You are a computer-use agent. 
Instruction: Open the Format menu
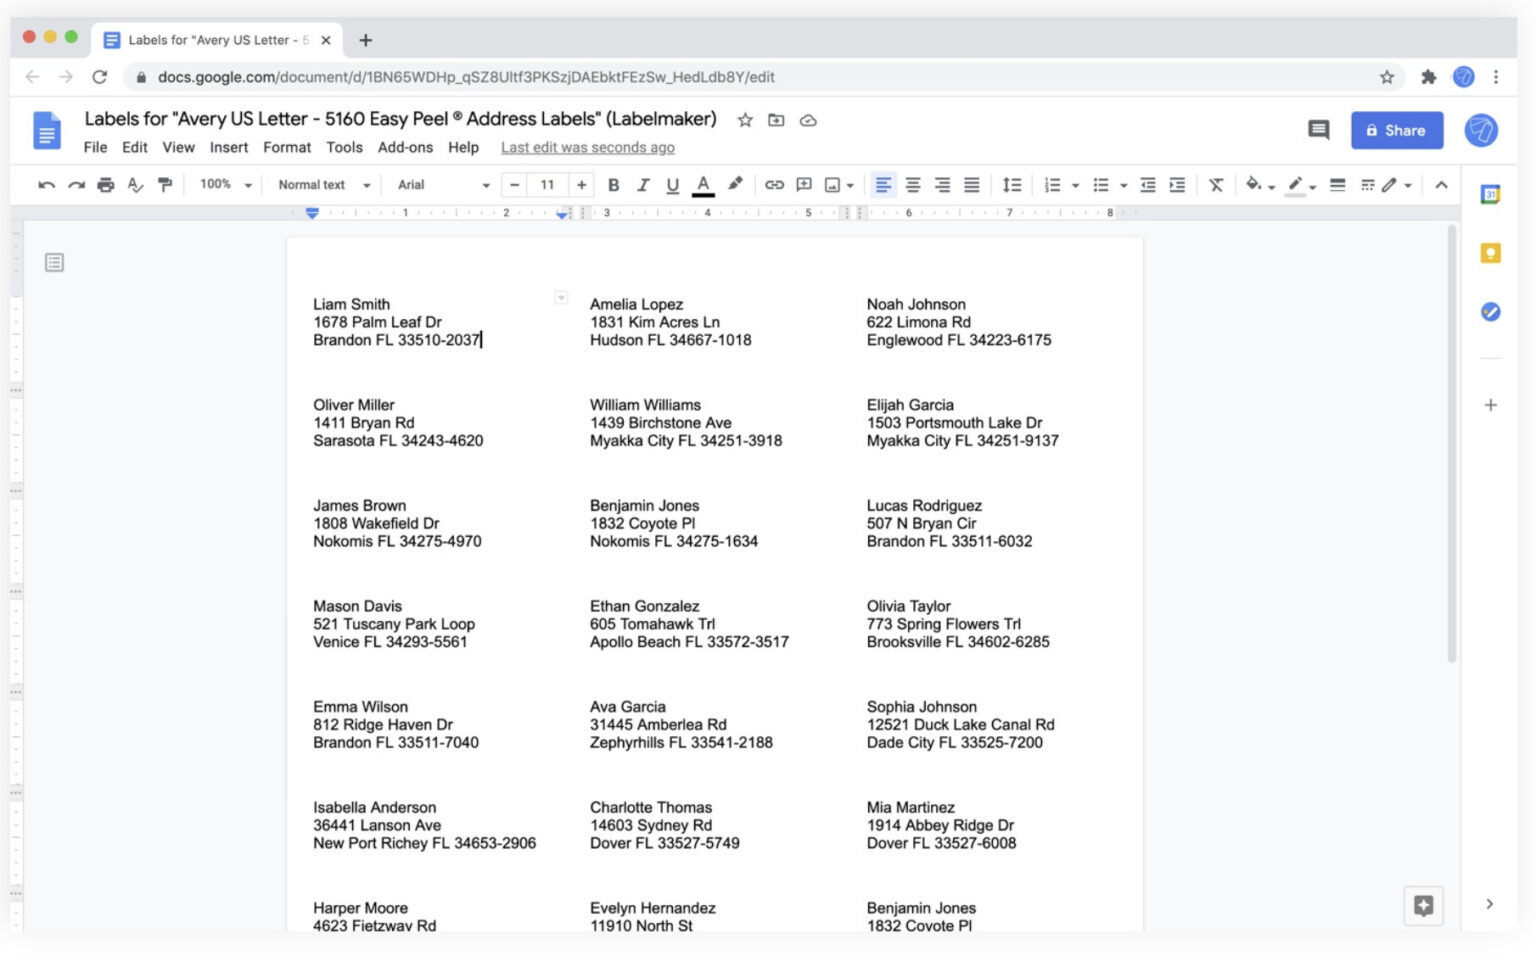(x=287, y=147)
